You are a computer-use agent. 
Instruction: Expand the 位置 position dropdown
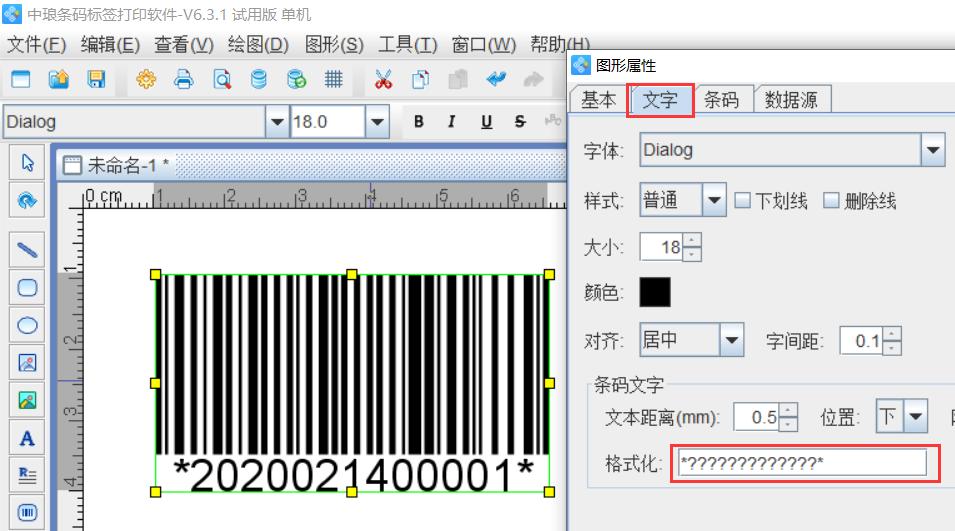(x=915, y=417)
